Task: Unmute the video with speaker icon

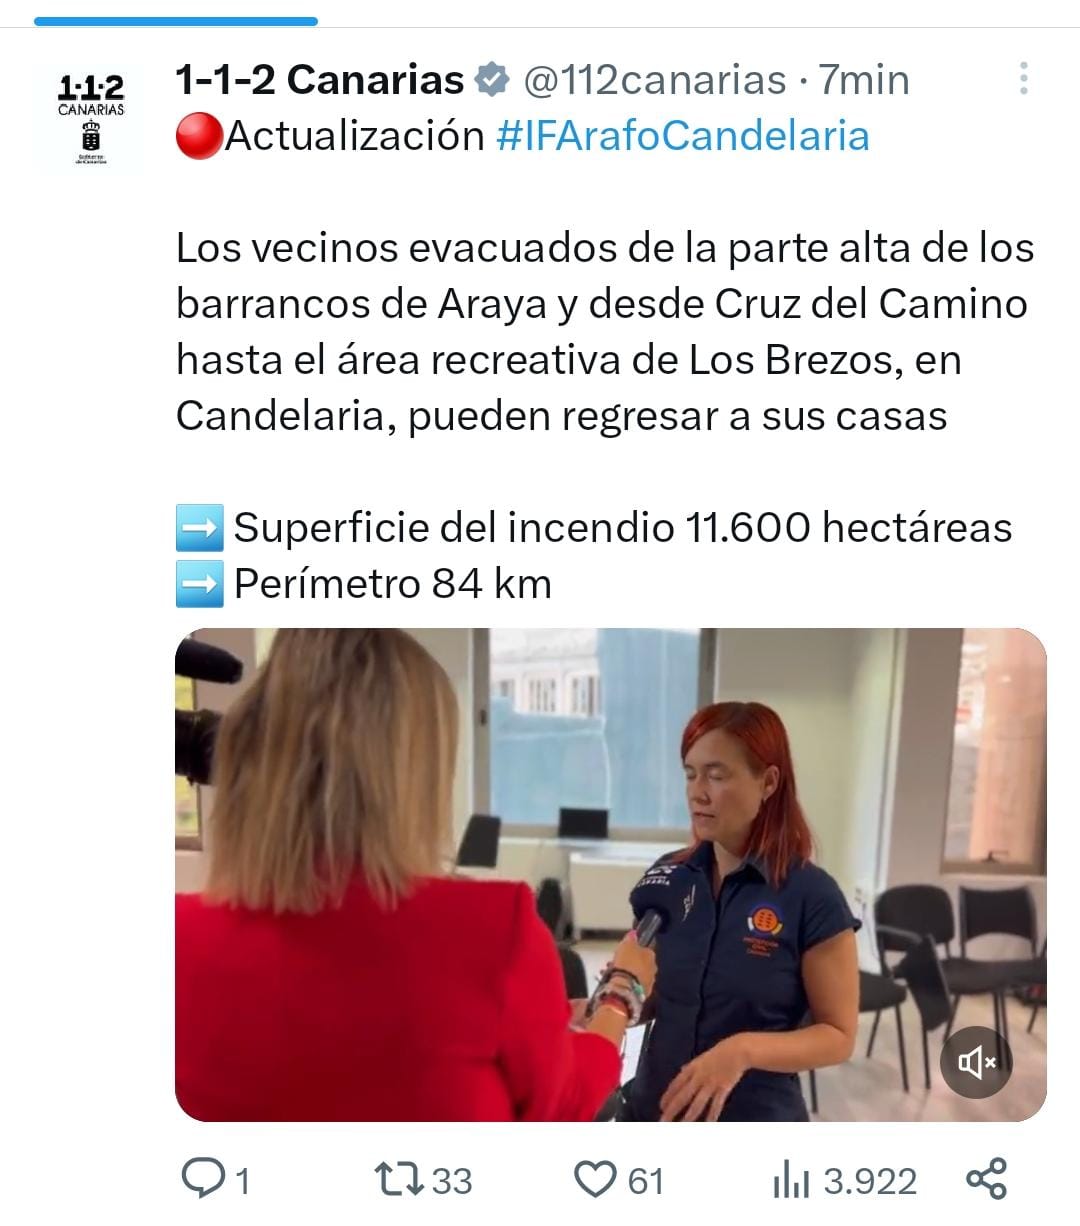Action: pos(975,1061)
